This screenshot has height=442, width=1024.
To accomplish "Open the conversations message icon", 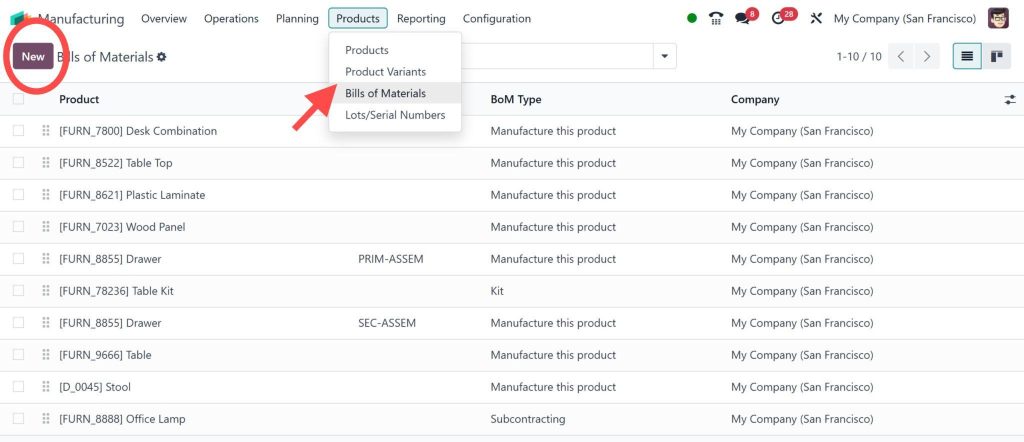I will [742, 18].
